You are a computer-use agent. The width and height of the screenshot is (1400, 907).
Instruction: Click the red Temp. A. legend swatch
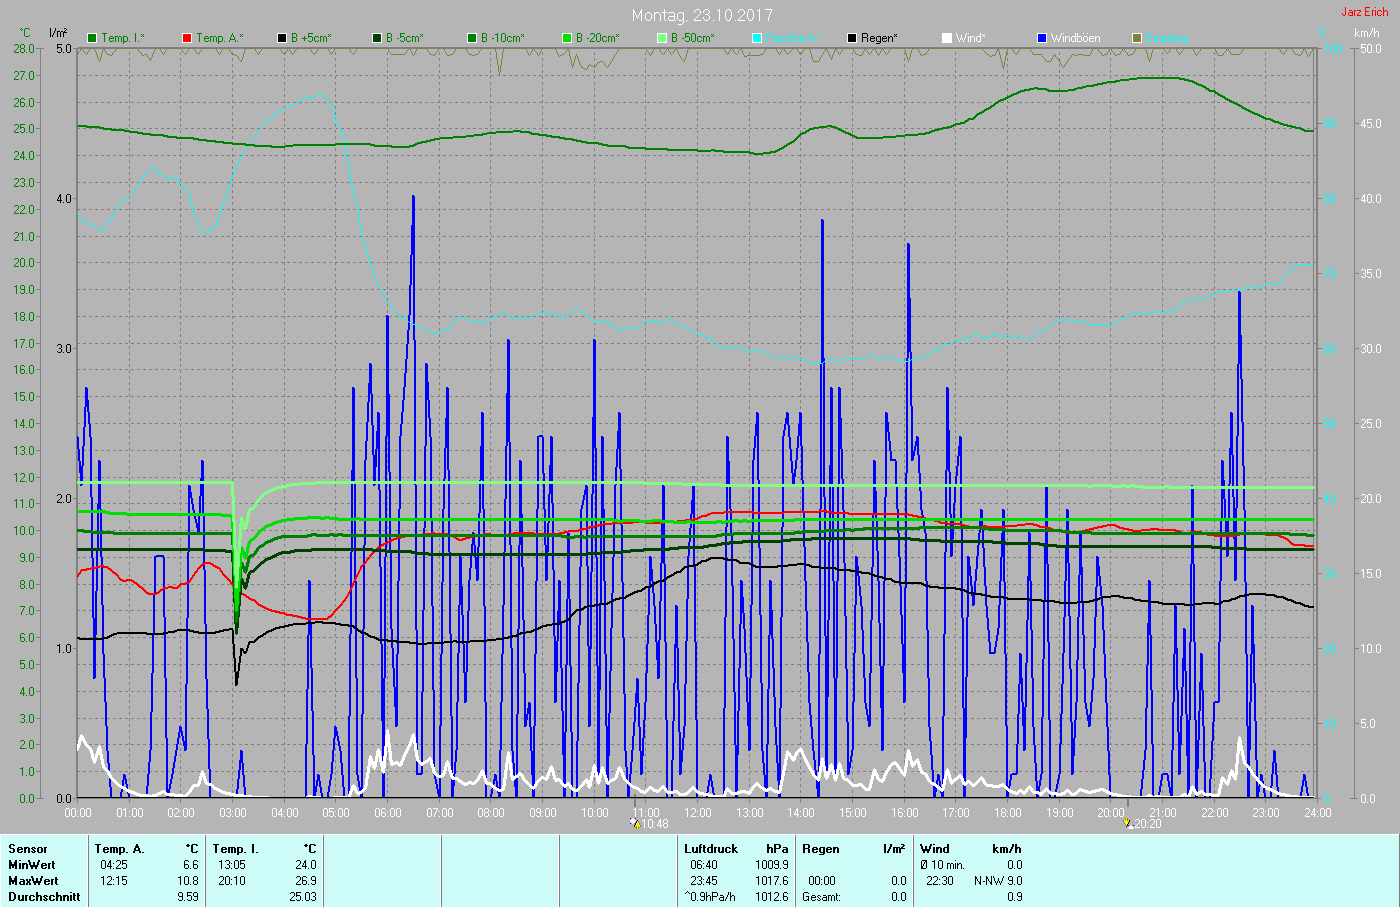[x=187, y=38]
